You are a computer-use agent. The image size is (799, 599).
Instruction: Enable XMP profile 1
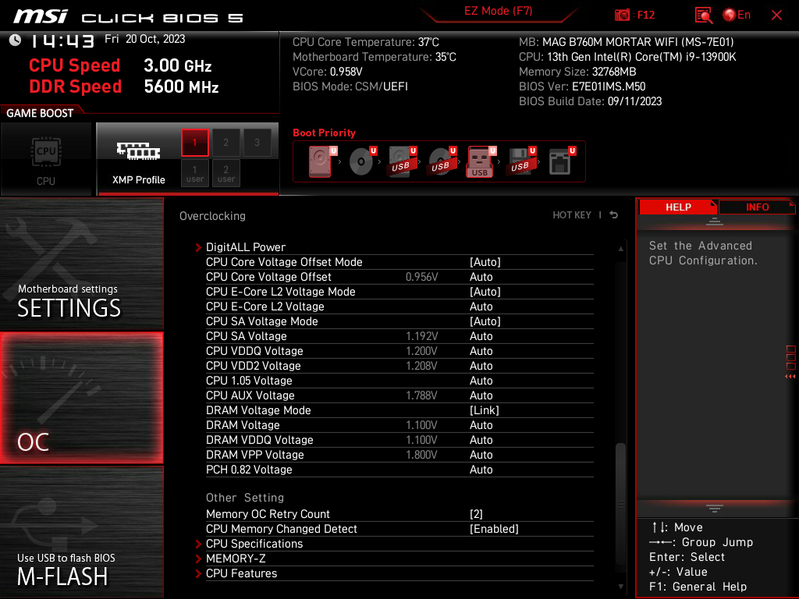(195, 143)
